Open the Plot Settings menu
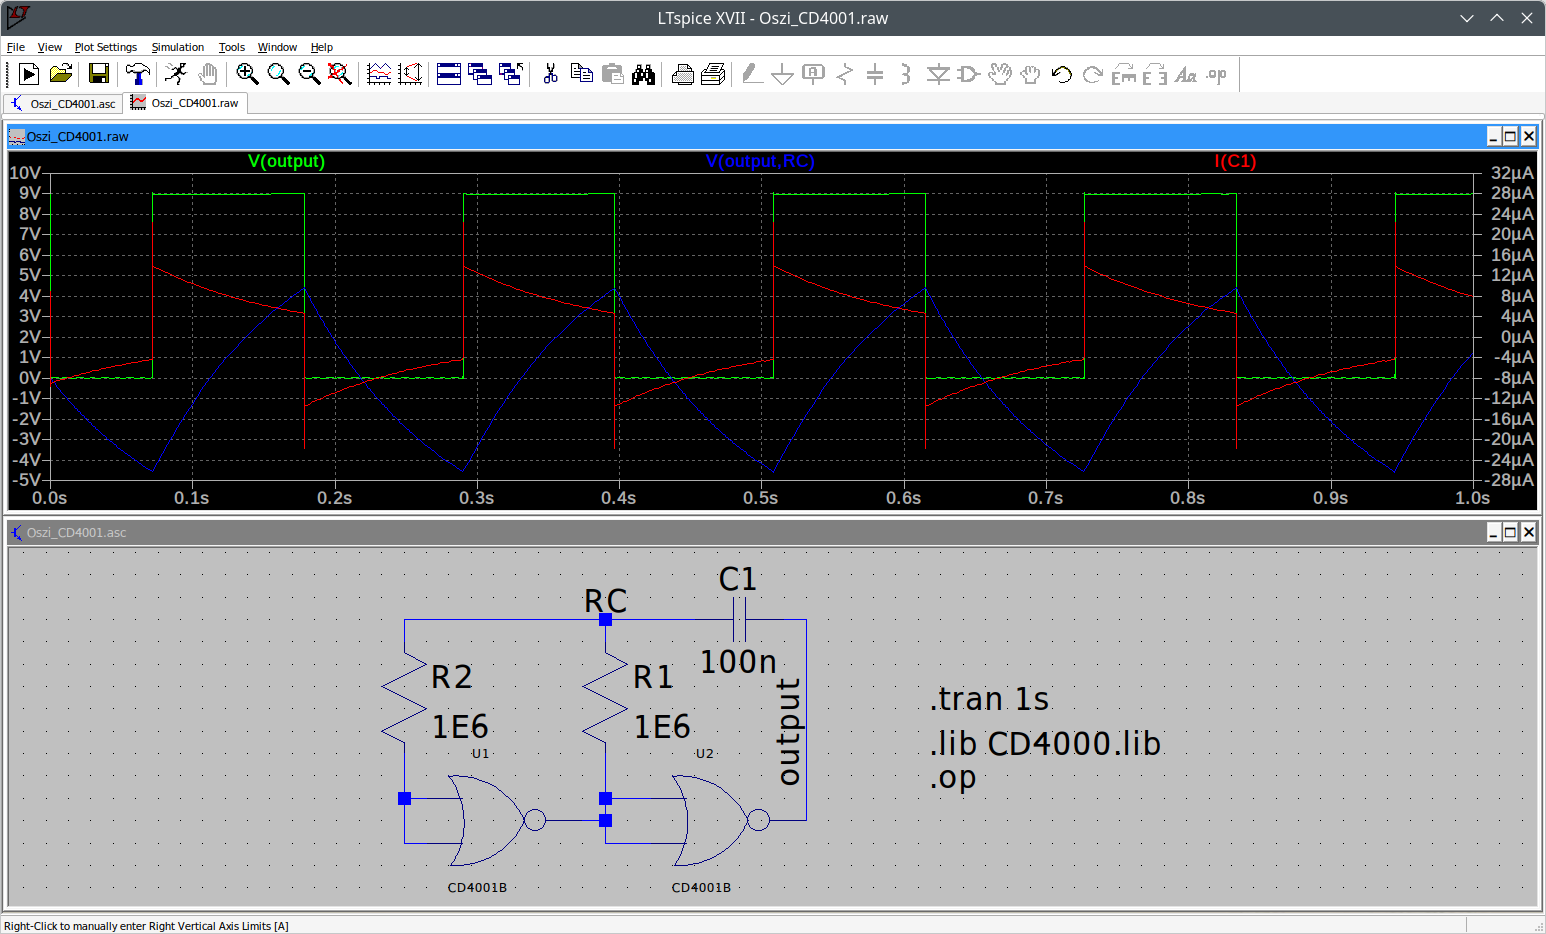This screenshot has width=1546, height=934. click(106, 47)
